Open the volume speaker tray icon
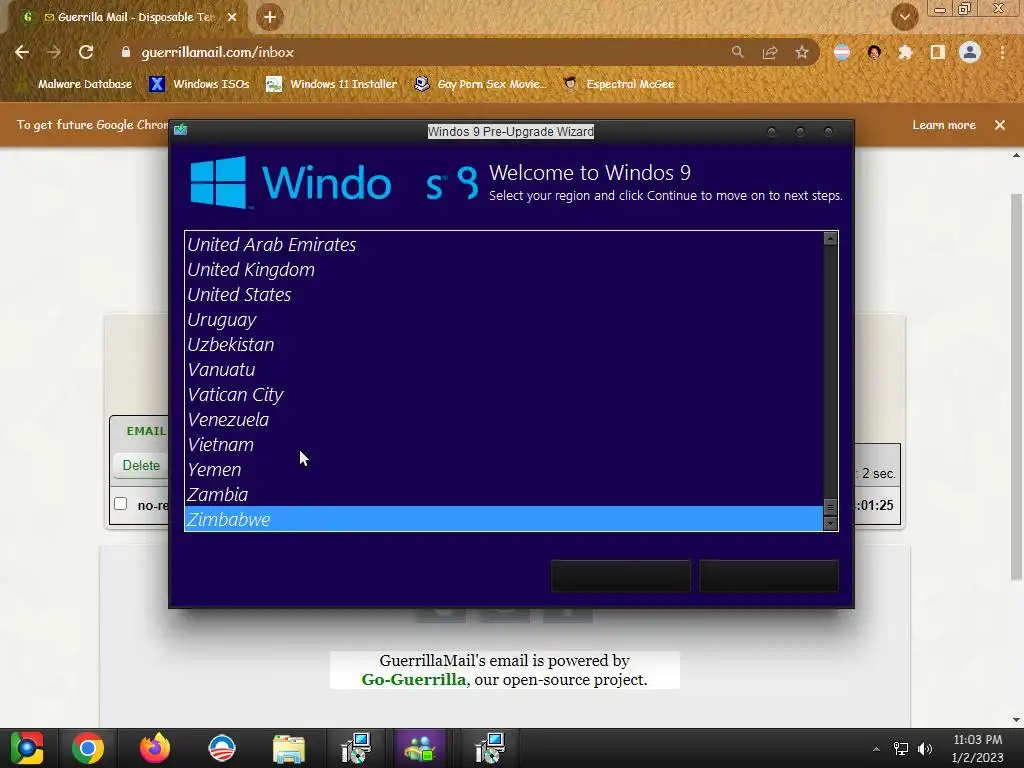Screen dimensions: 1024x768 (925, 749)
